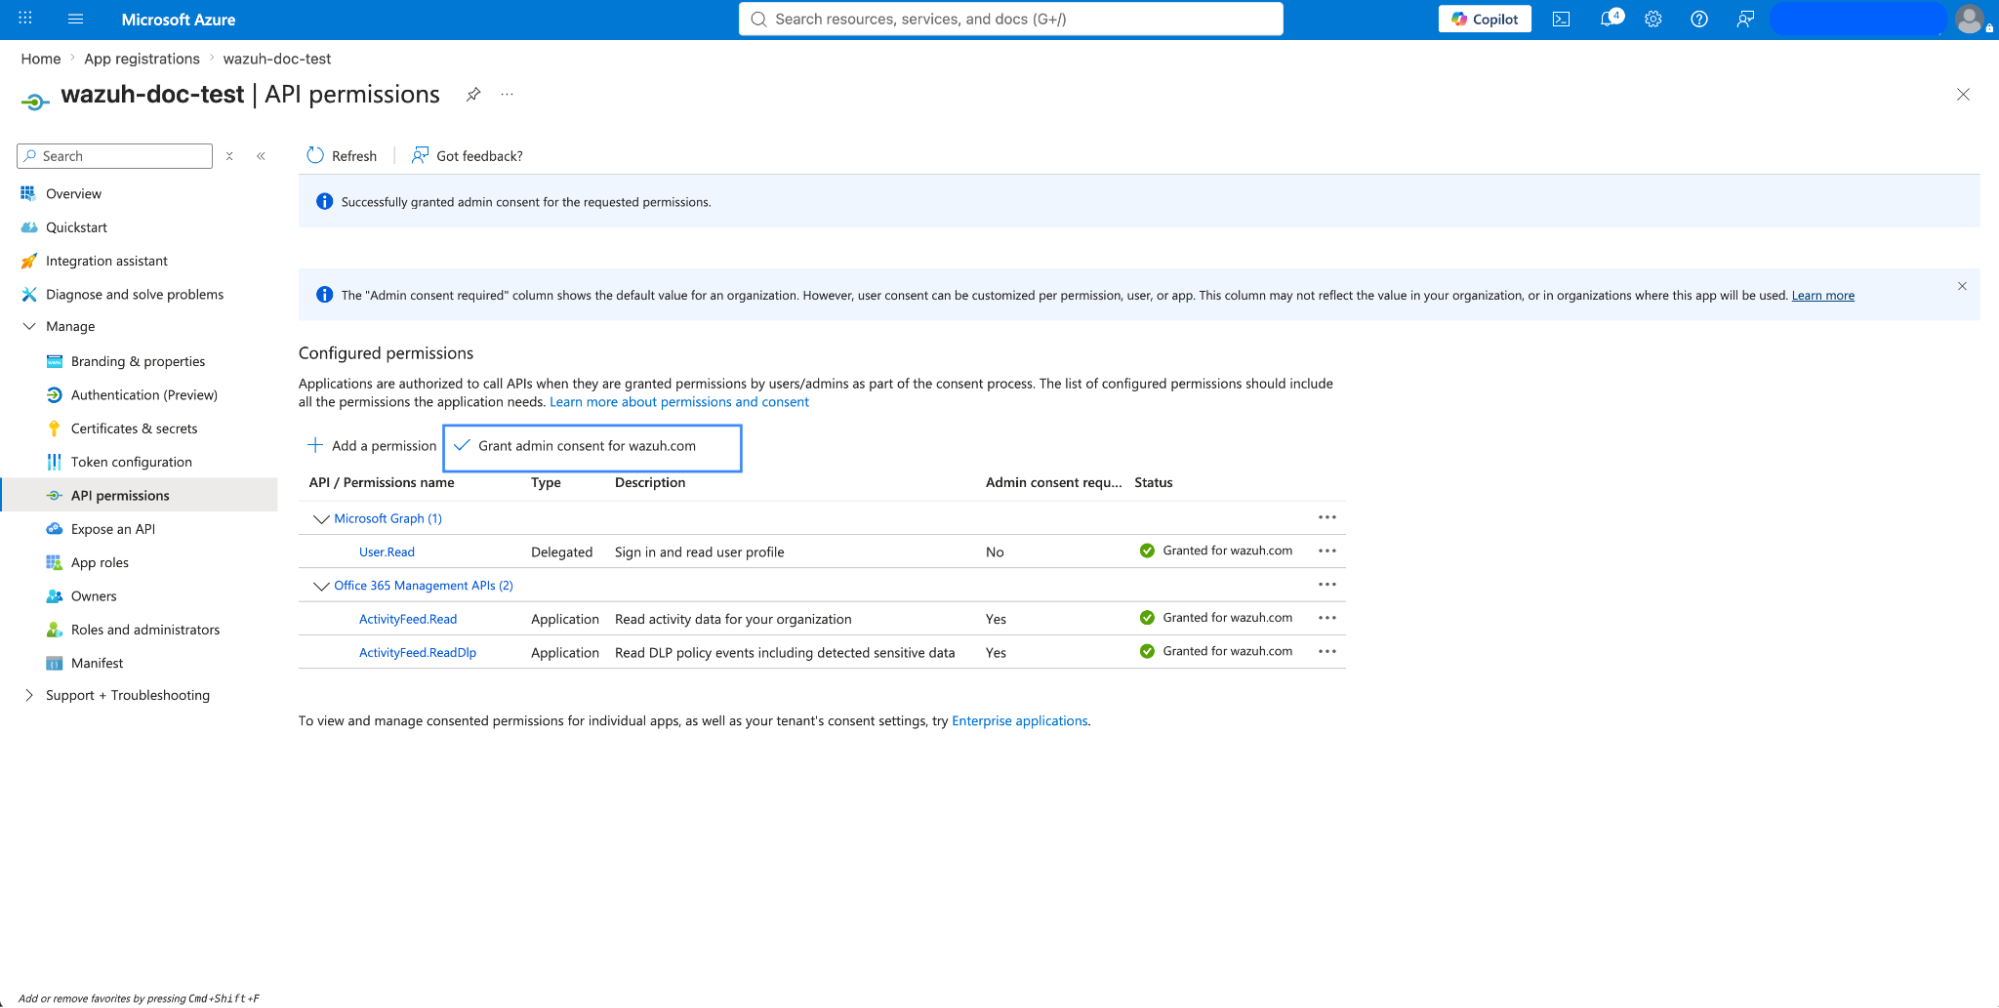Click Granted for wazuh.com status of User.Read
This screenshot has width=1999, height=1008.
[x=1216, y=551]
